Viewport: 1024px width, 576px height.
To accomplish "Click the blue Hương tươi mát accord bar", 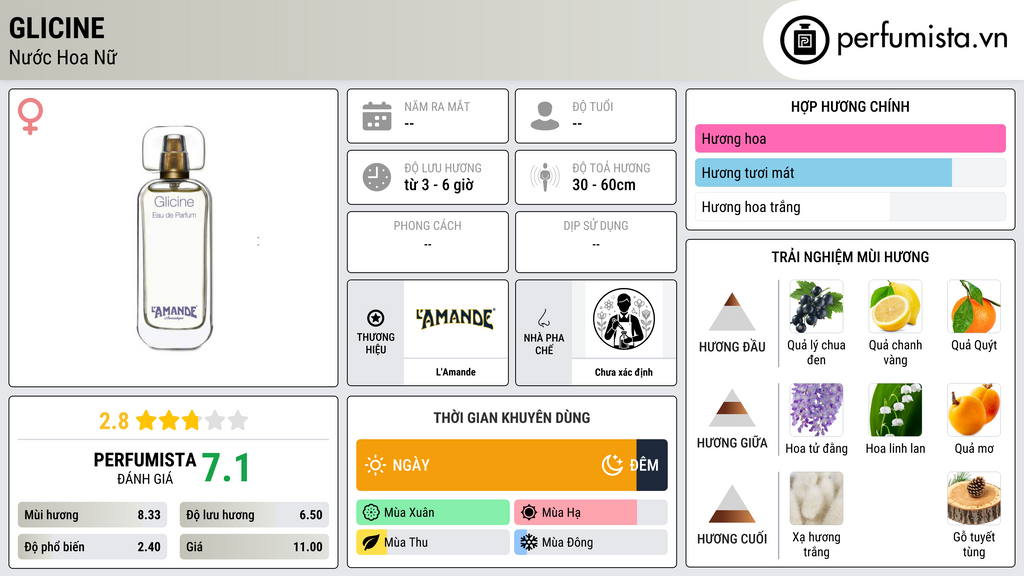I will (x=824, y=173).
